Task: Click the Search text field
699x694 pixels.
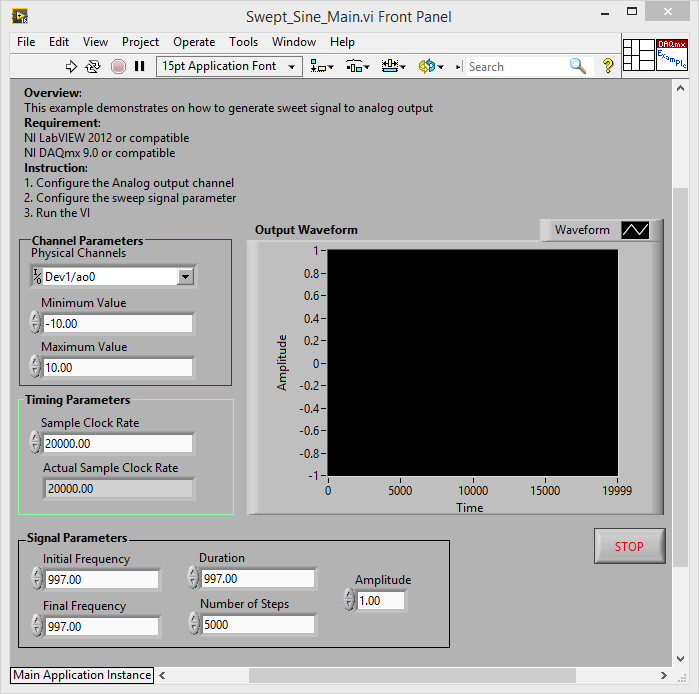Action: (x=517, y=67)
